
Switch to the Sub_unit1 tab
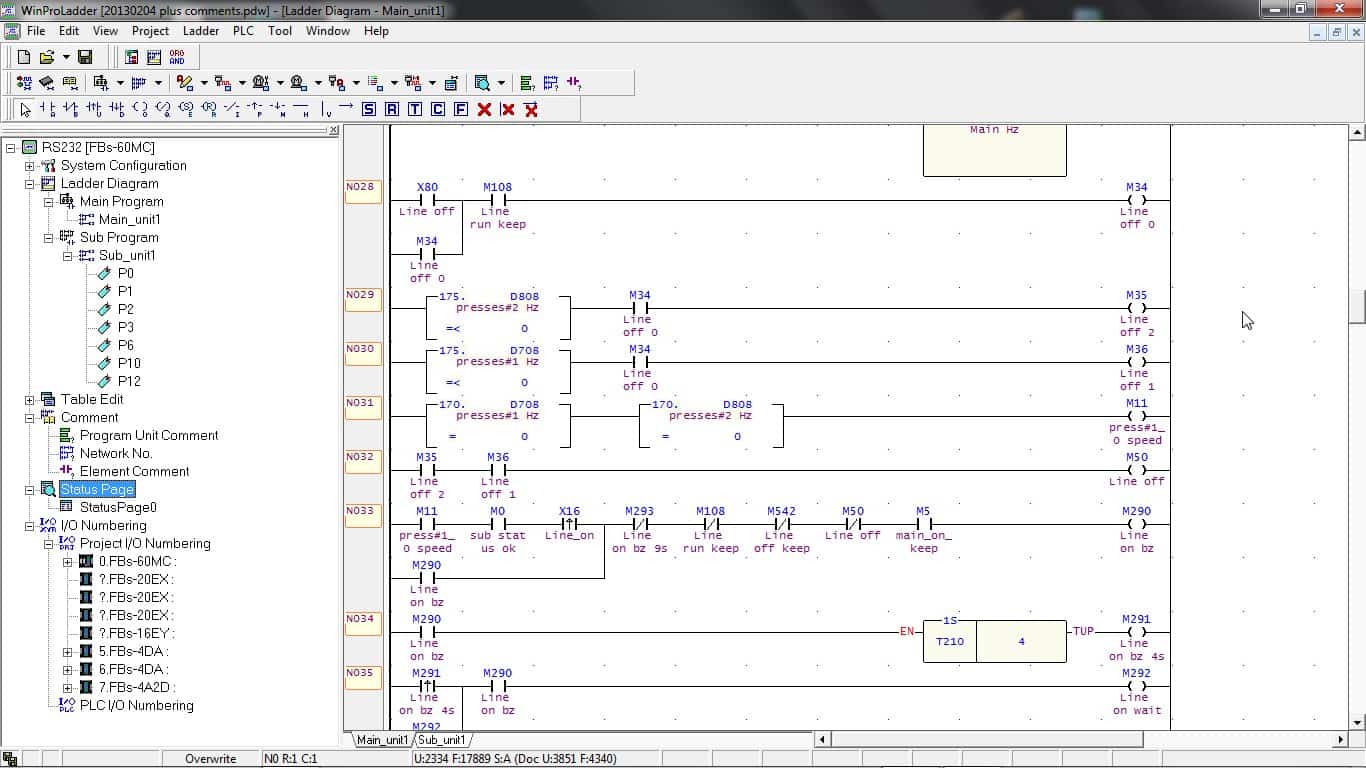point(442,740)
